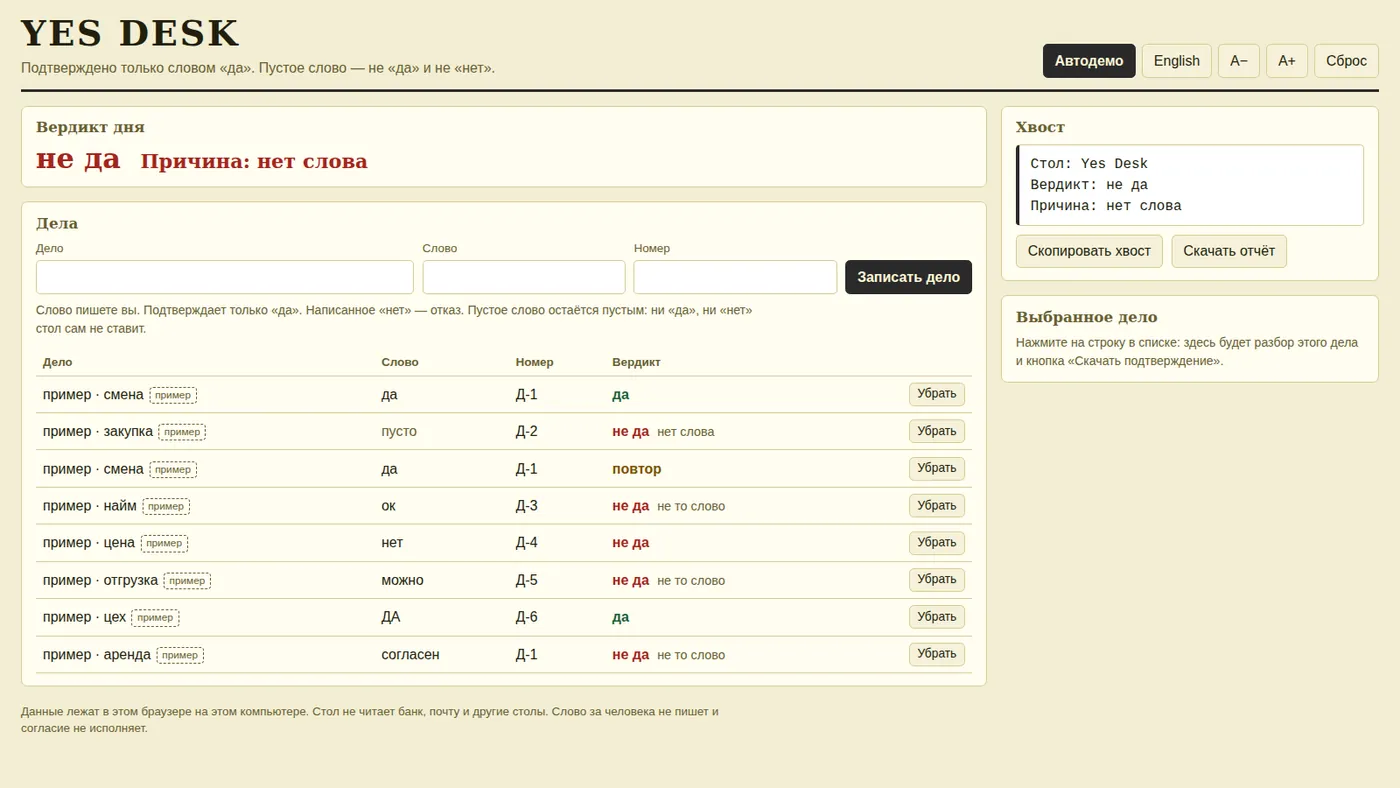Click the 'Причина: нет слова' line in Хвост box
Viewport: 1400px width, 788px height.
[x=1106, y=206]
